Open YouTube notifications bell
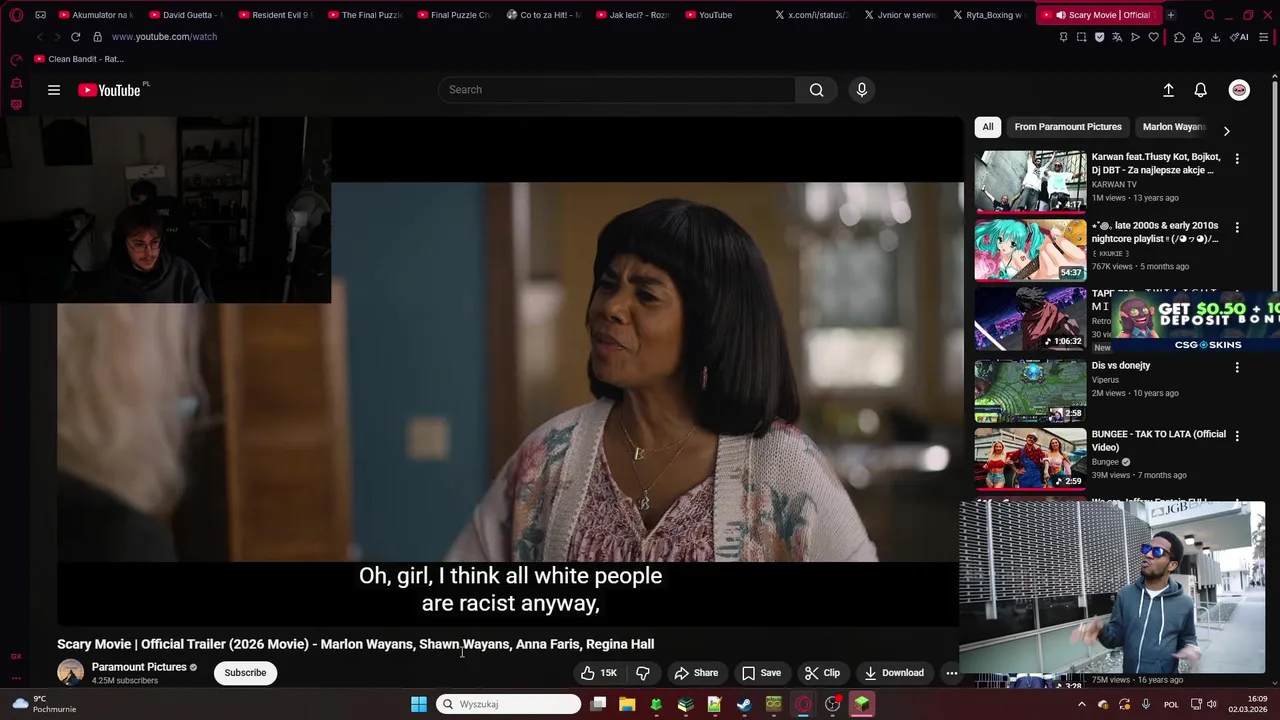The image size is (1280, 720). click(1200, 90)
